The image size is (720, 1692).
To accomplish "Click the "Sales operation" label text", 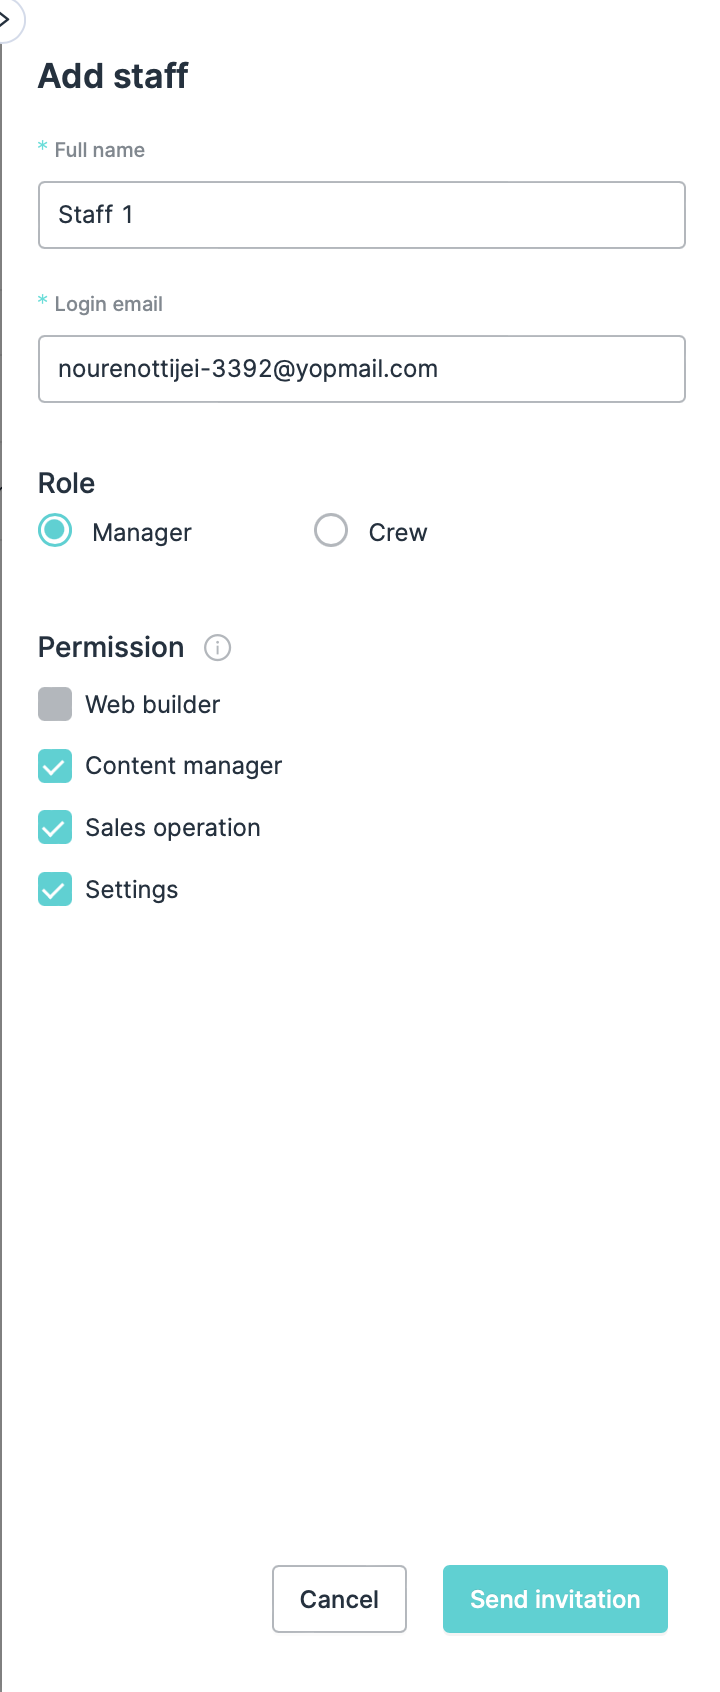I will pos(172,828).
